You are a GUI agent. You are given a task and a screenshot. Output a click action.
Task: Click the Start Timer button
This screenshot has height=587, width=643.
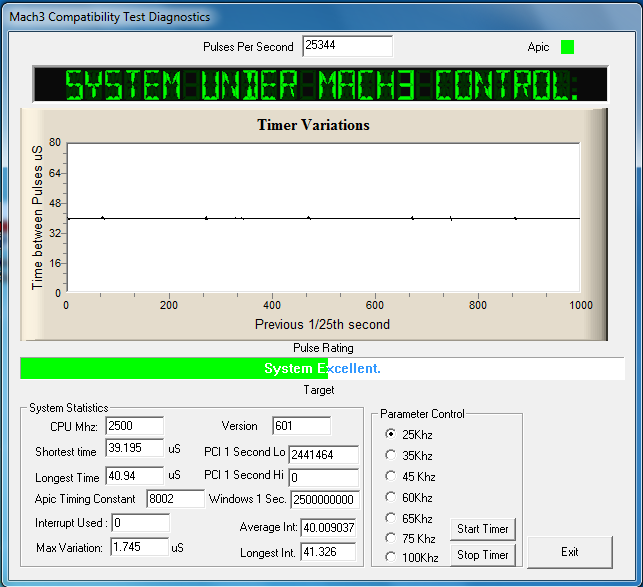pos(483,529)
